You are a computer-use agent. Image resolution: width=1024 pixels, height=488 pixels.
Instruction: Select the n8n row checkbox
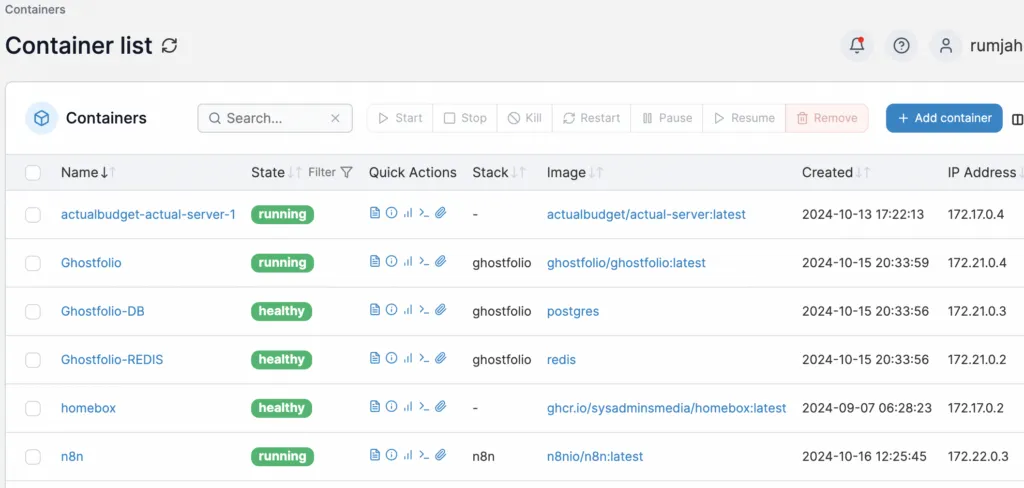coord(33,457)
